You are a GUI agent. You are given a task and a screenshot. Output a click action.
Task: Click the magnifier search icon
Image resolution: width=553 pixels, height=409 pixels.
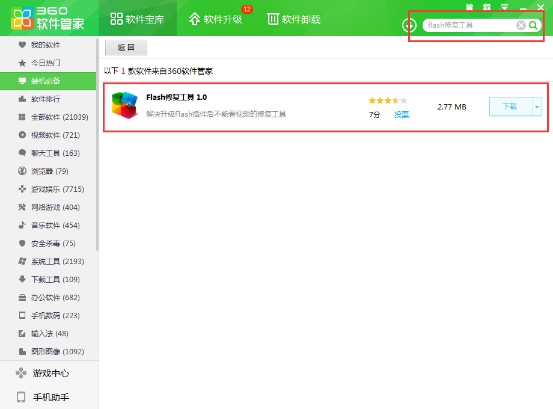pyautogui.click(x=533, y=25)
